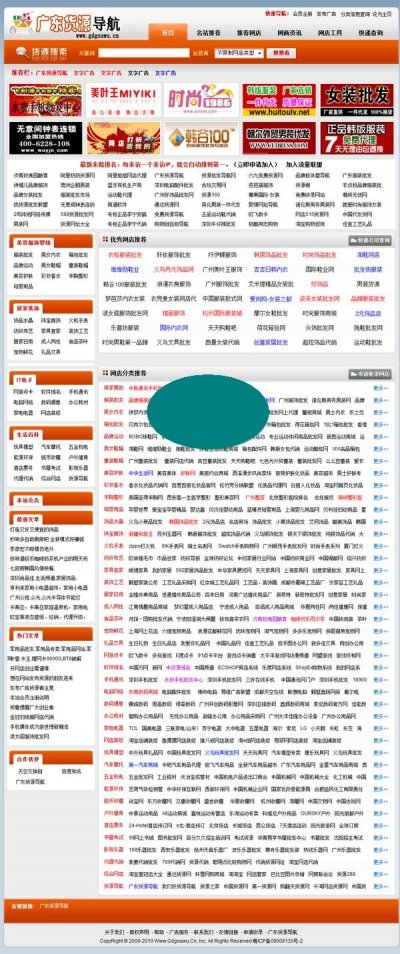Click the 义乌两元饰品网 link
The height and width of the screenshot is (954, 400).
[x=174, y=270]
